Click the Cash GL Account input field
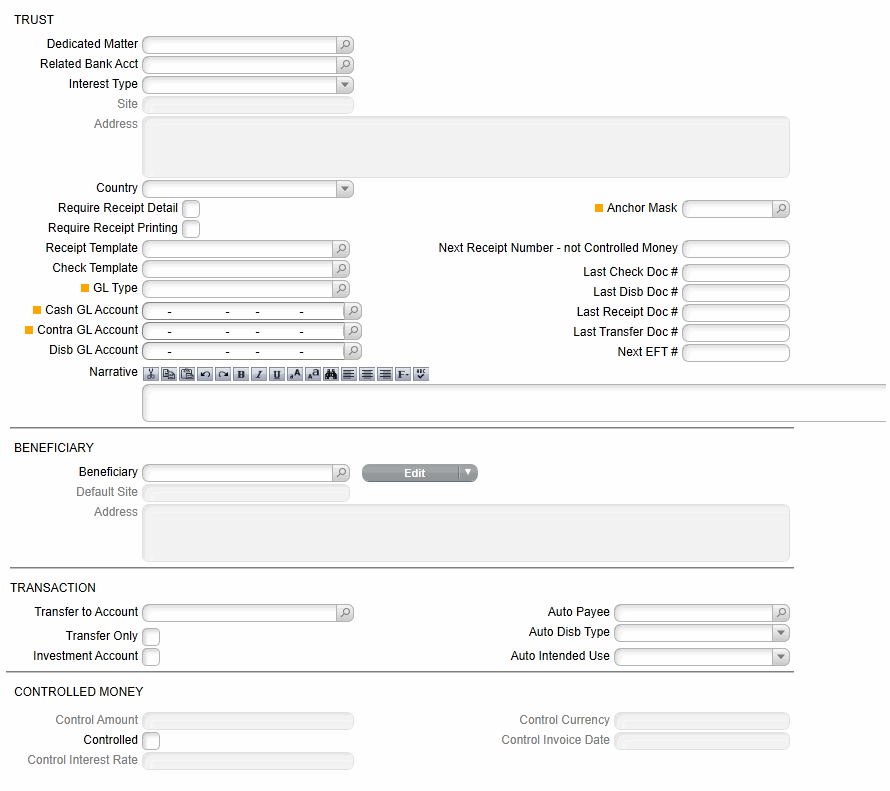The image size is (890, 791). pyautogui.click(x=244, y=310)
